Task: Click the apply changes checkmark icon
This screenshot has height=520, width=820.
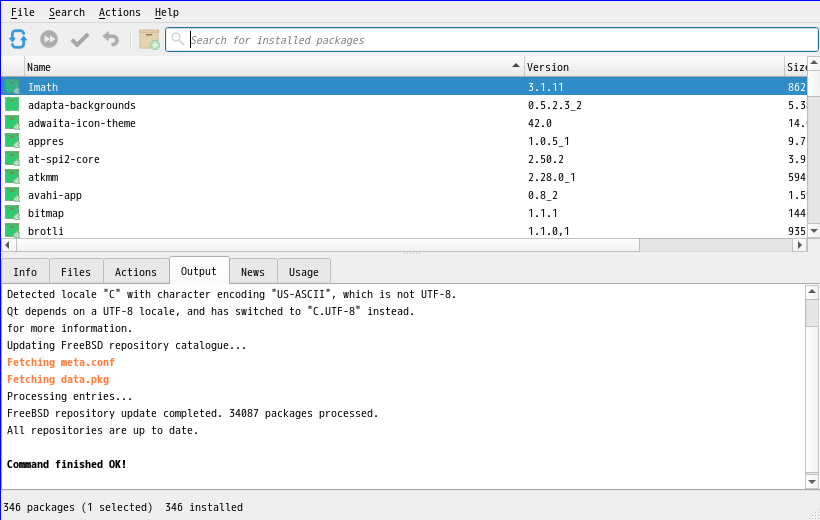Action: [x=80, y=39]
